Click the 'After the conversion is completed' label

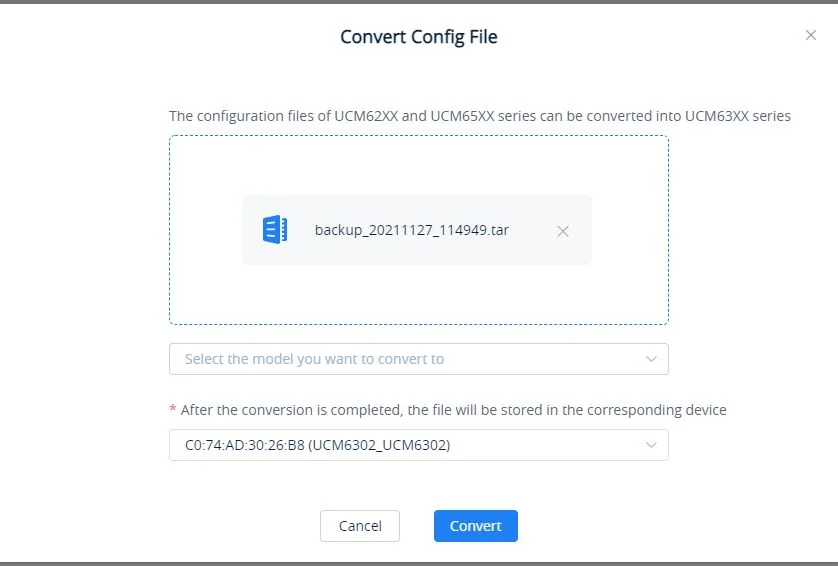click(x=453, y=410)
